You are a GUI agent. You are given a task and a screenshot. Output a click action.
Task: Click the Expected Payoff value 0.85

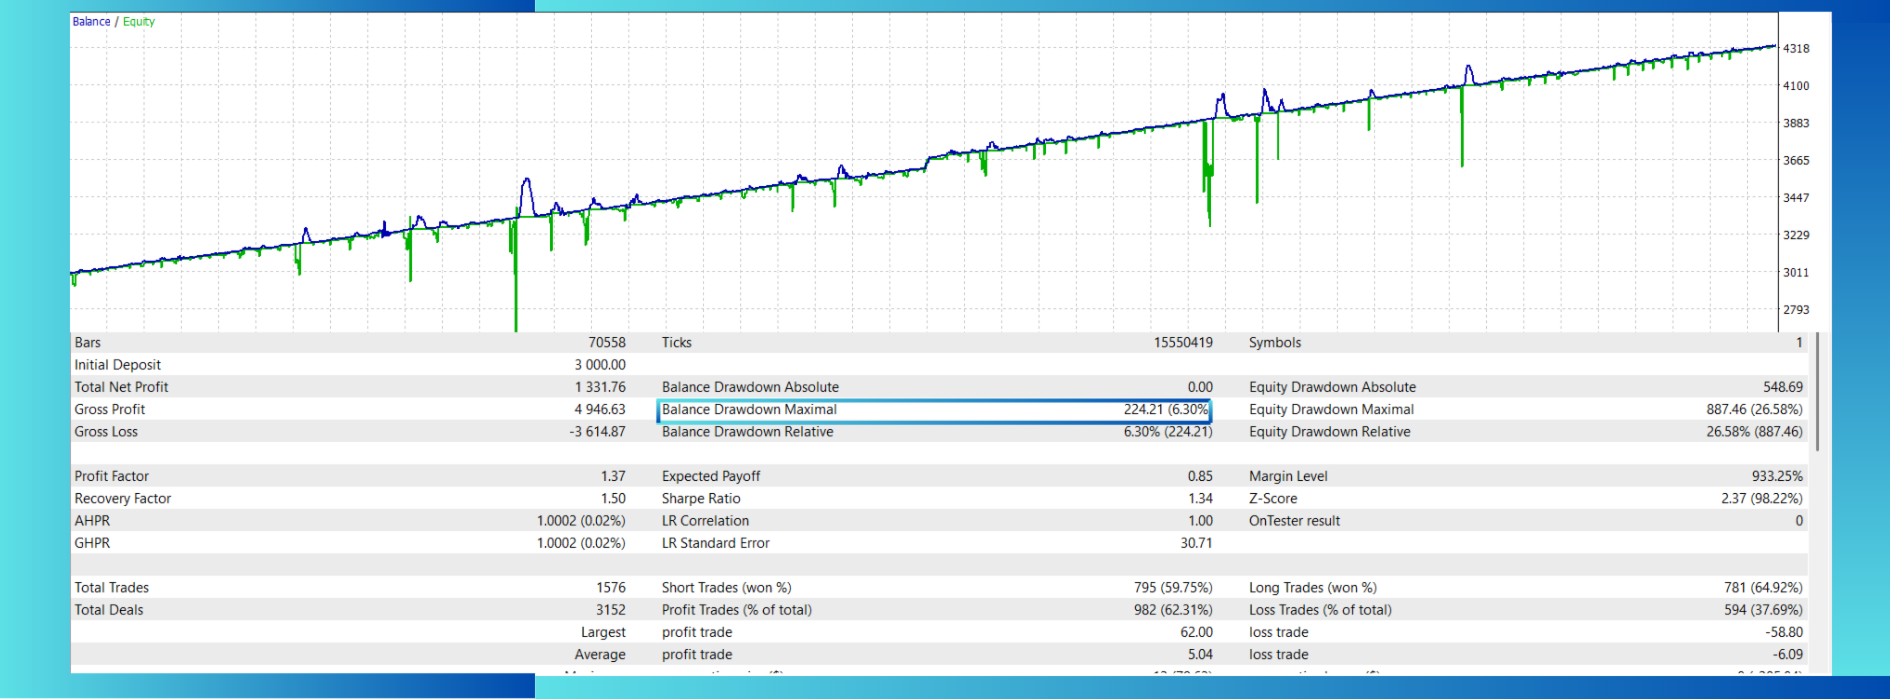coord(1200,477)
